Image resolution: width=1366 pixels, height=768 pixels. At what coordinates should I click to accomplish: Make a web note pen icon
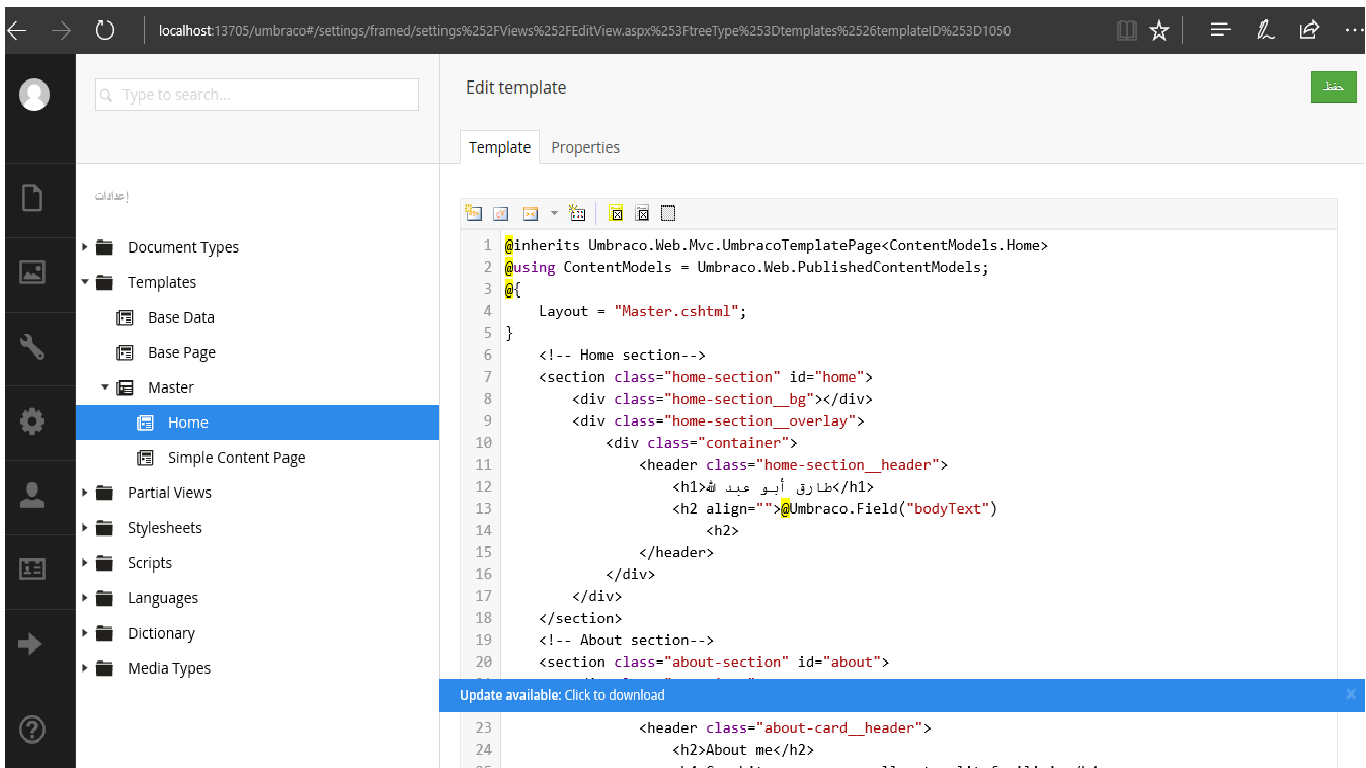tap(1265, 31)
